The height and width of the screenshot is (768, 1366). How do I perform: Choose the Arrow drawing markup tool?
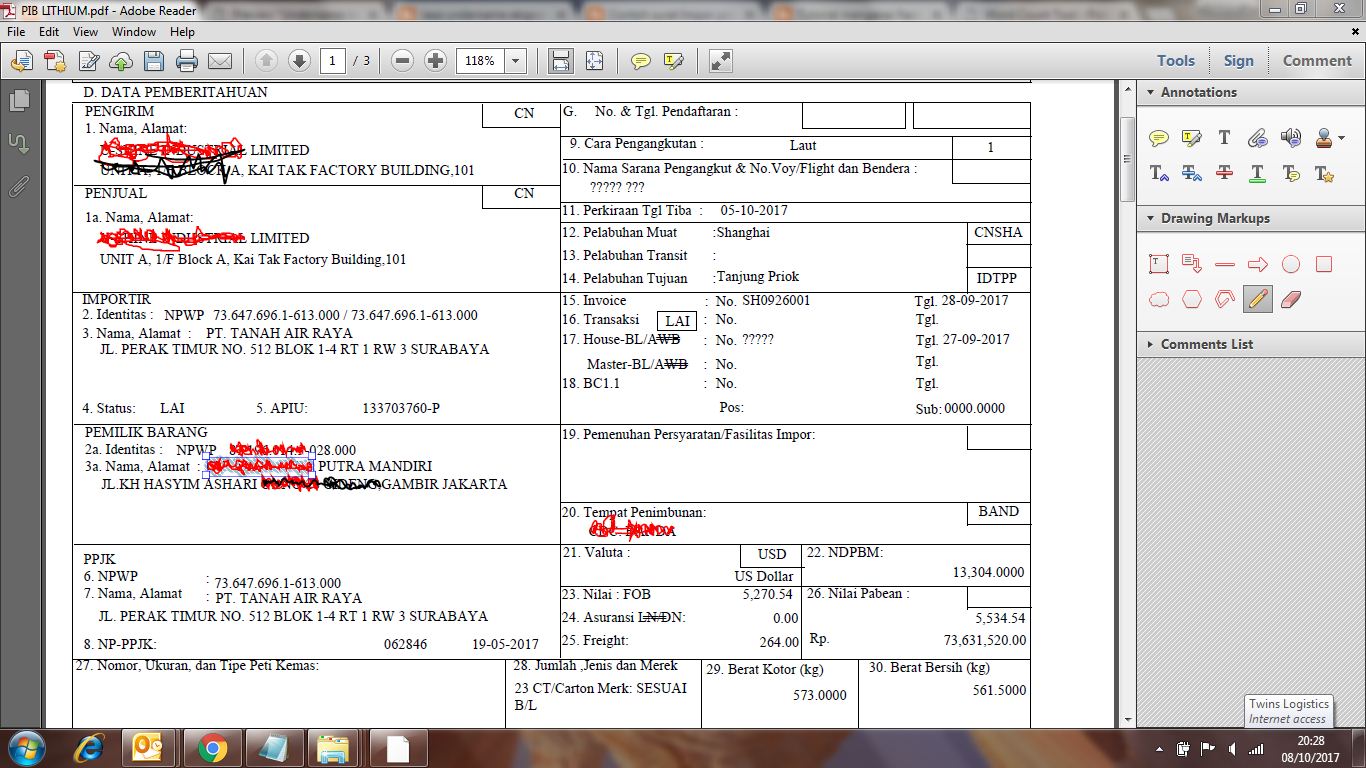pos(1258,263)
